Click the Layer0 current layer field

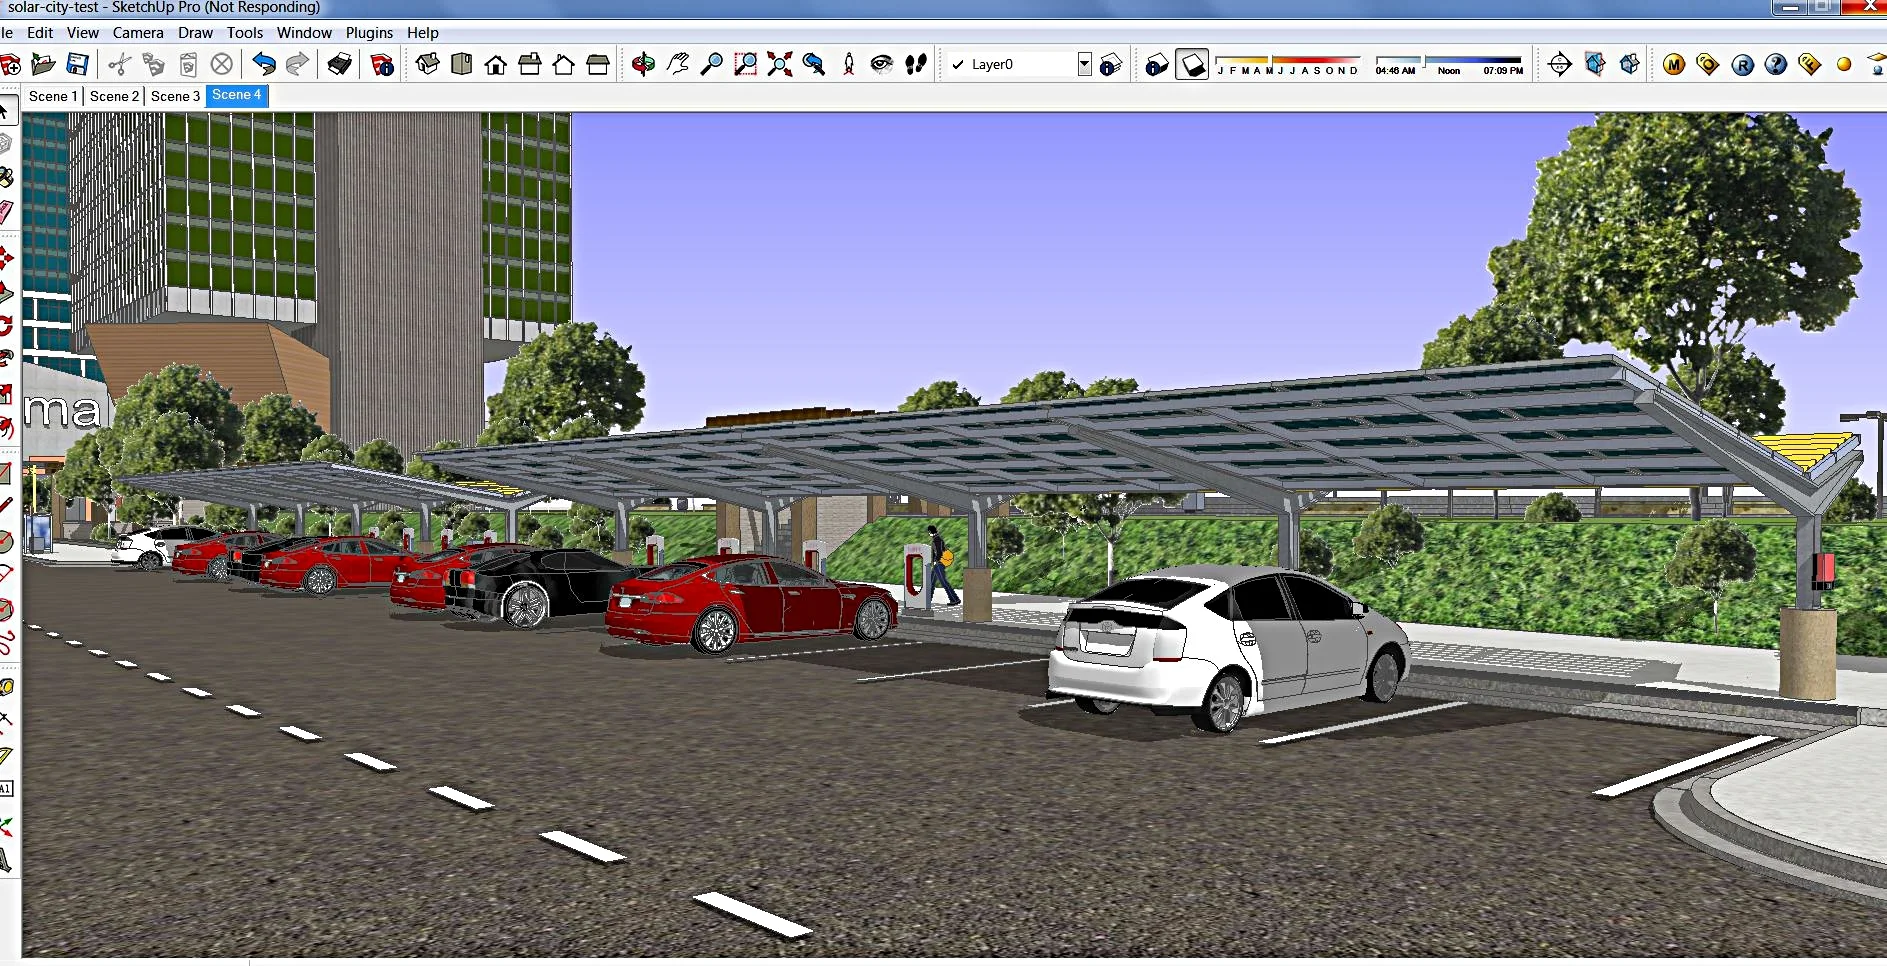1020,64
